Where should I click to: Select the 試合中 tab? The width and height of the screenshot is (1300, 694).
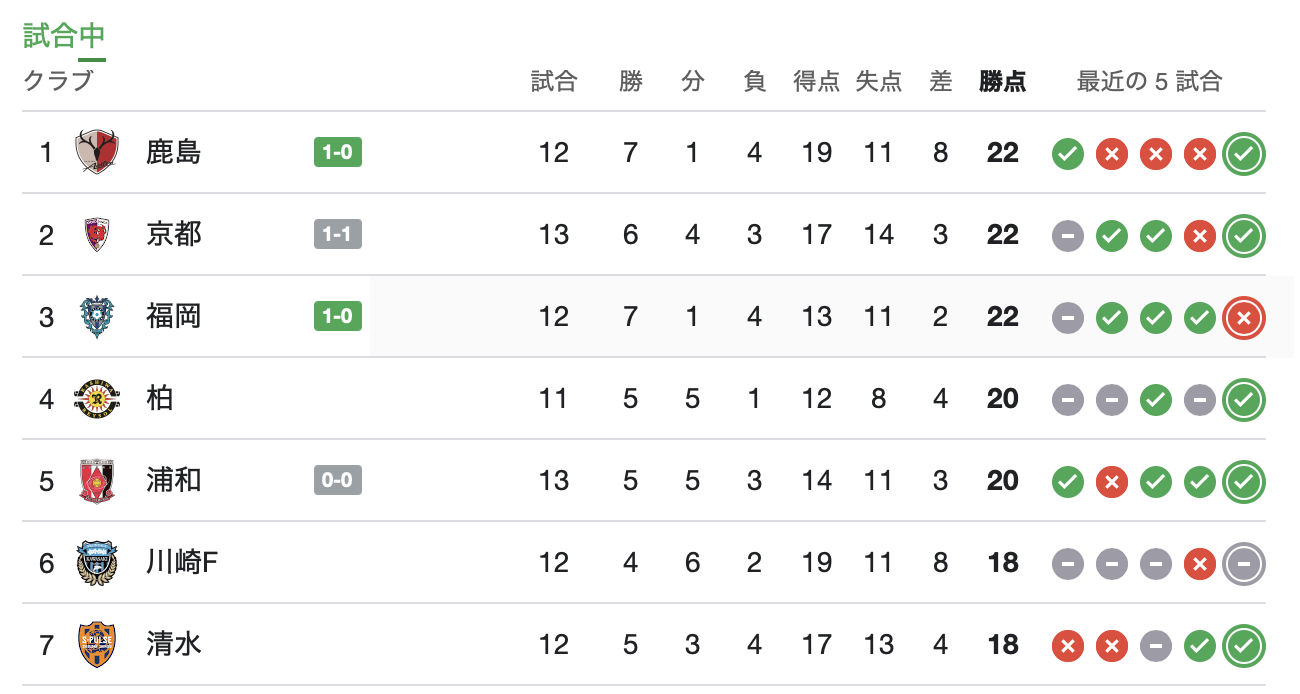64,37
